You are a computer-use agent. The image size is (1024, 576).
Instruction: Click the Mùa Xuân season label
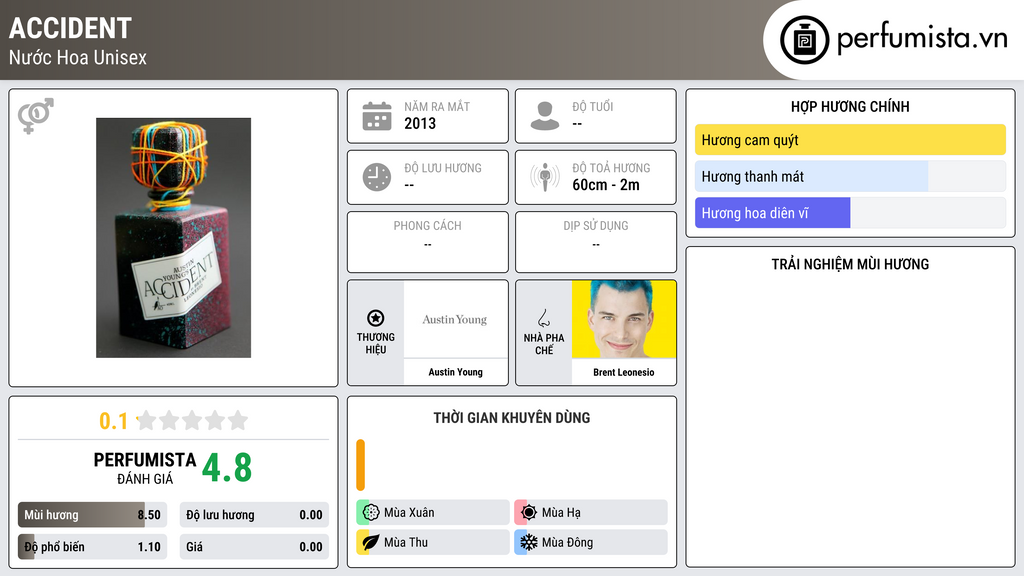click(409, 513)
